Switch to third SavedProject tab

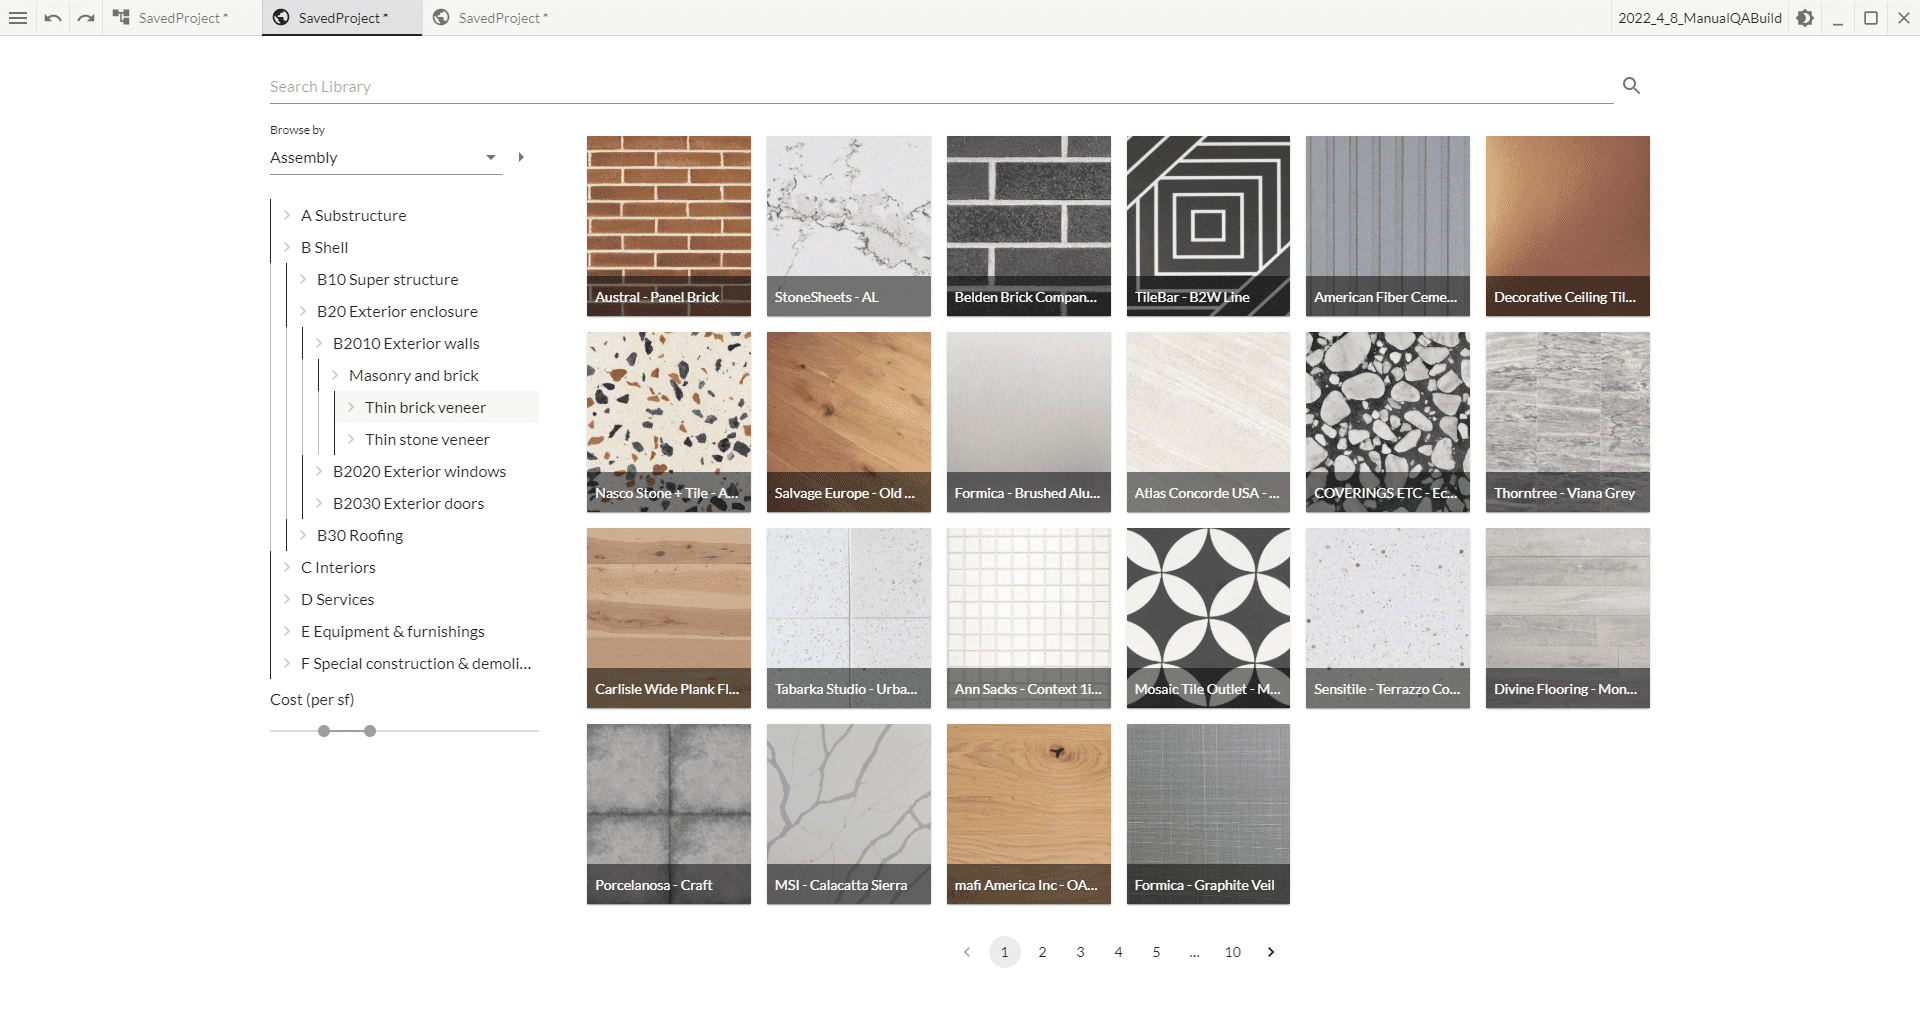(x=502, y=18)
